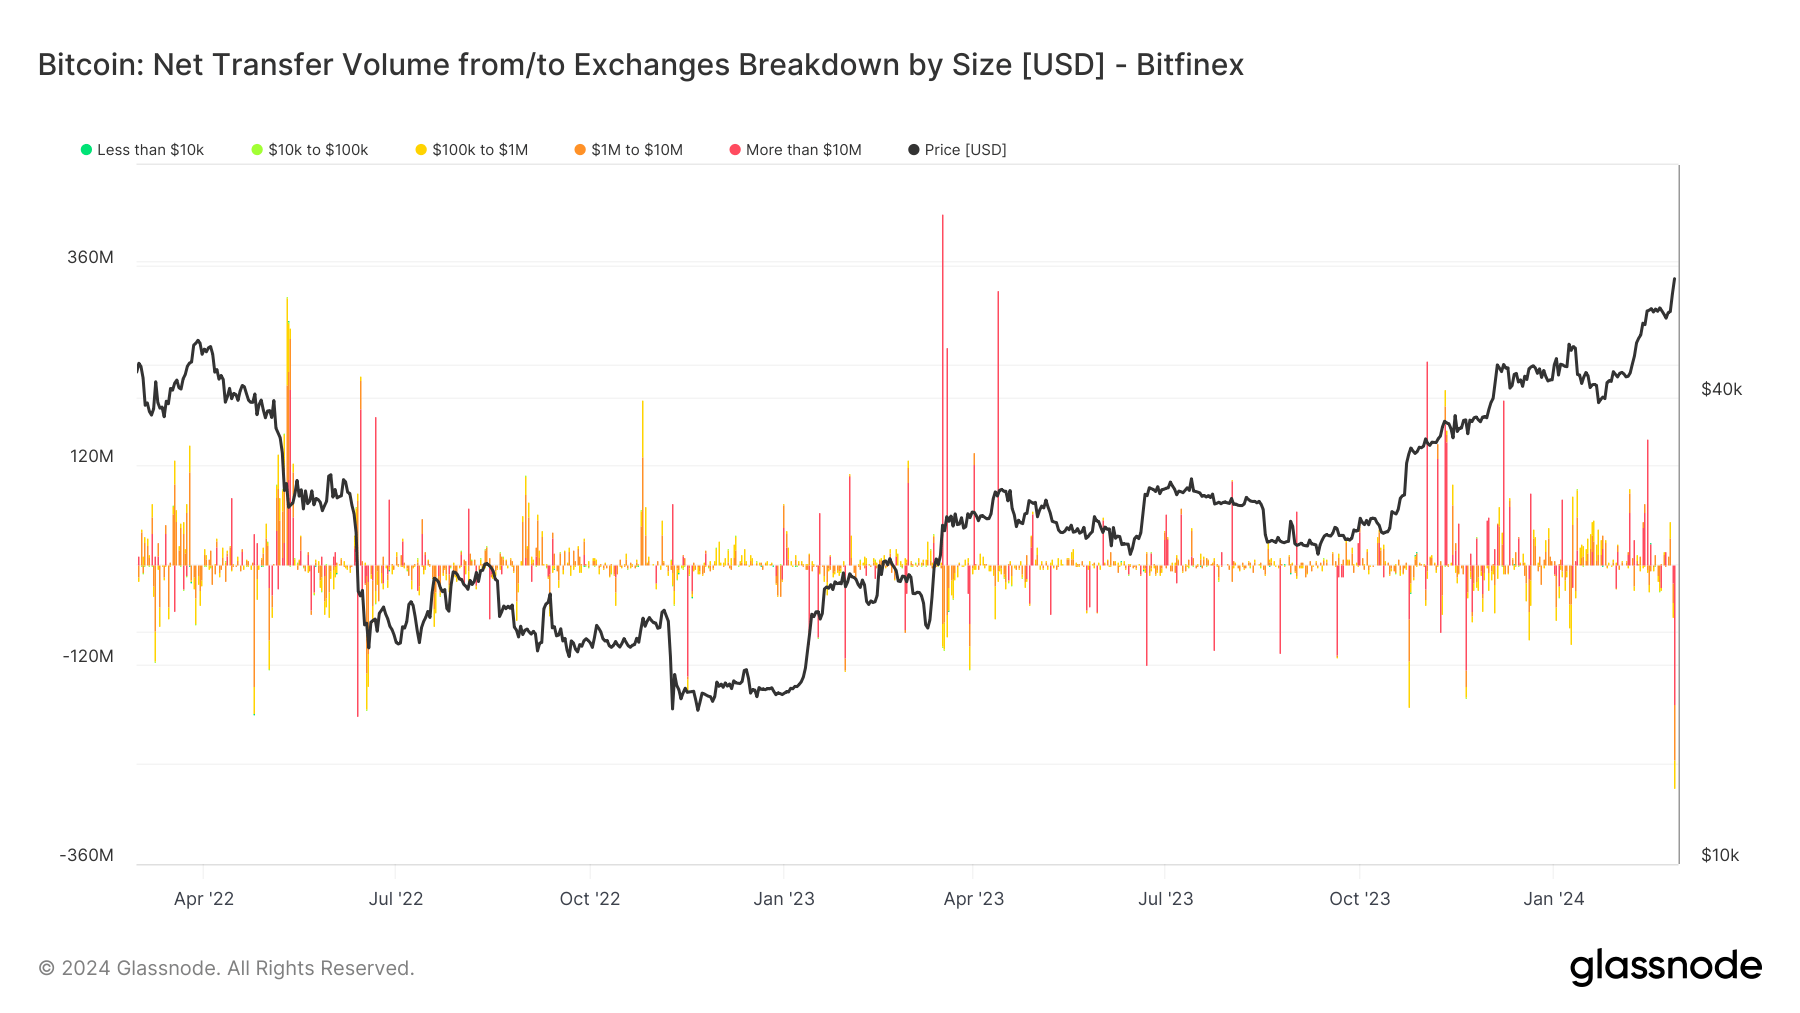Click the Glassnode copyright notice text

coord(226,968)
